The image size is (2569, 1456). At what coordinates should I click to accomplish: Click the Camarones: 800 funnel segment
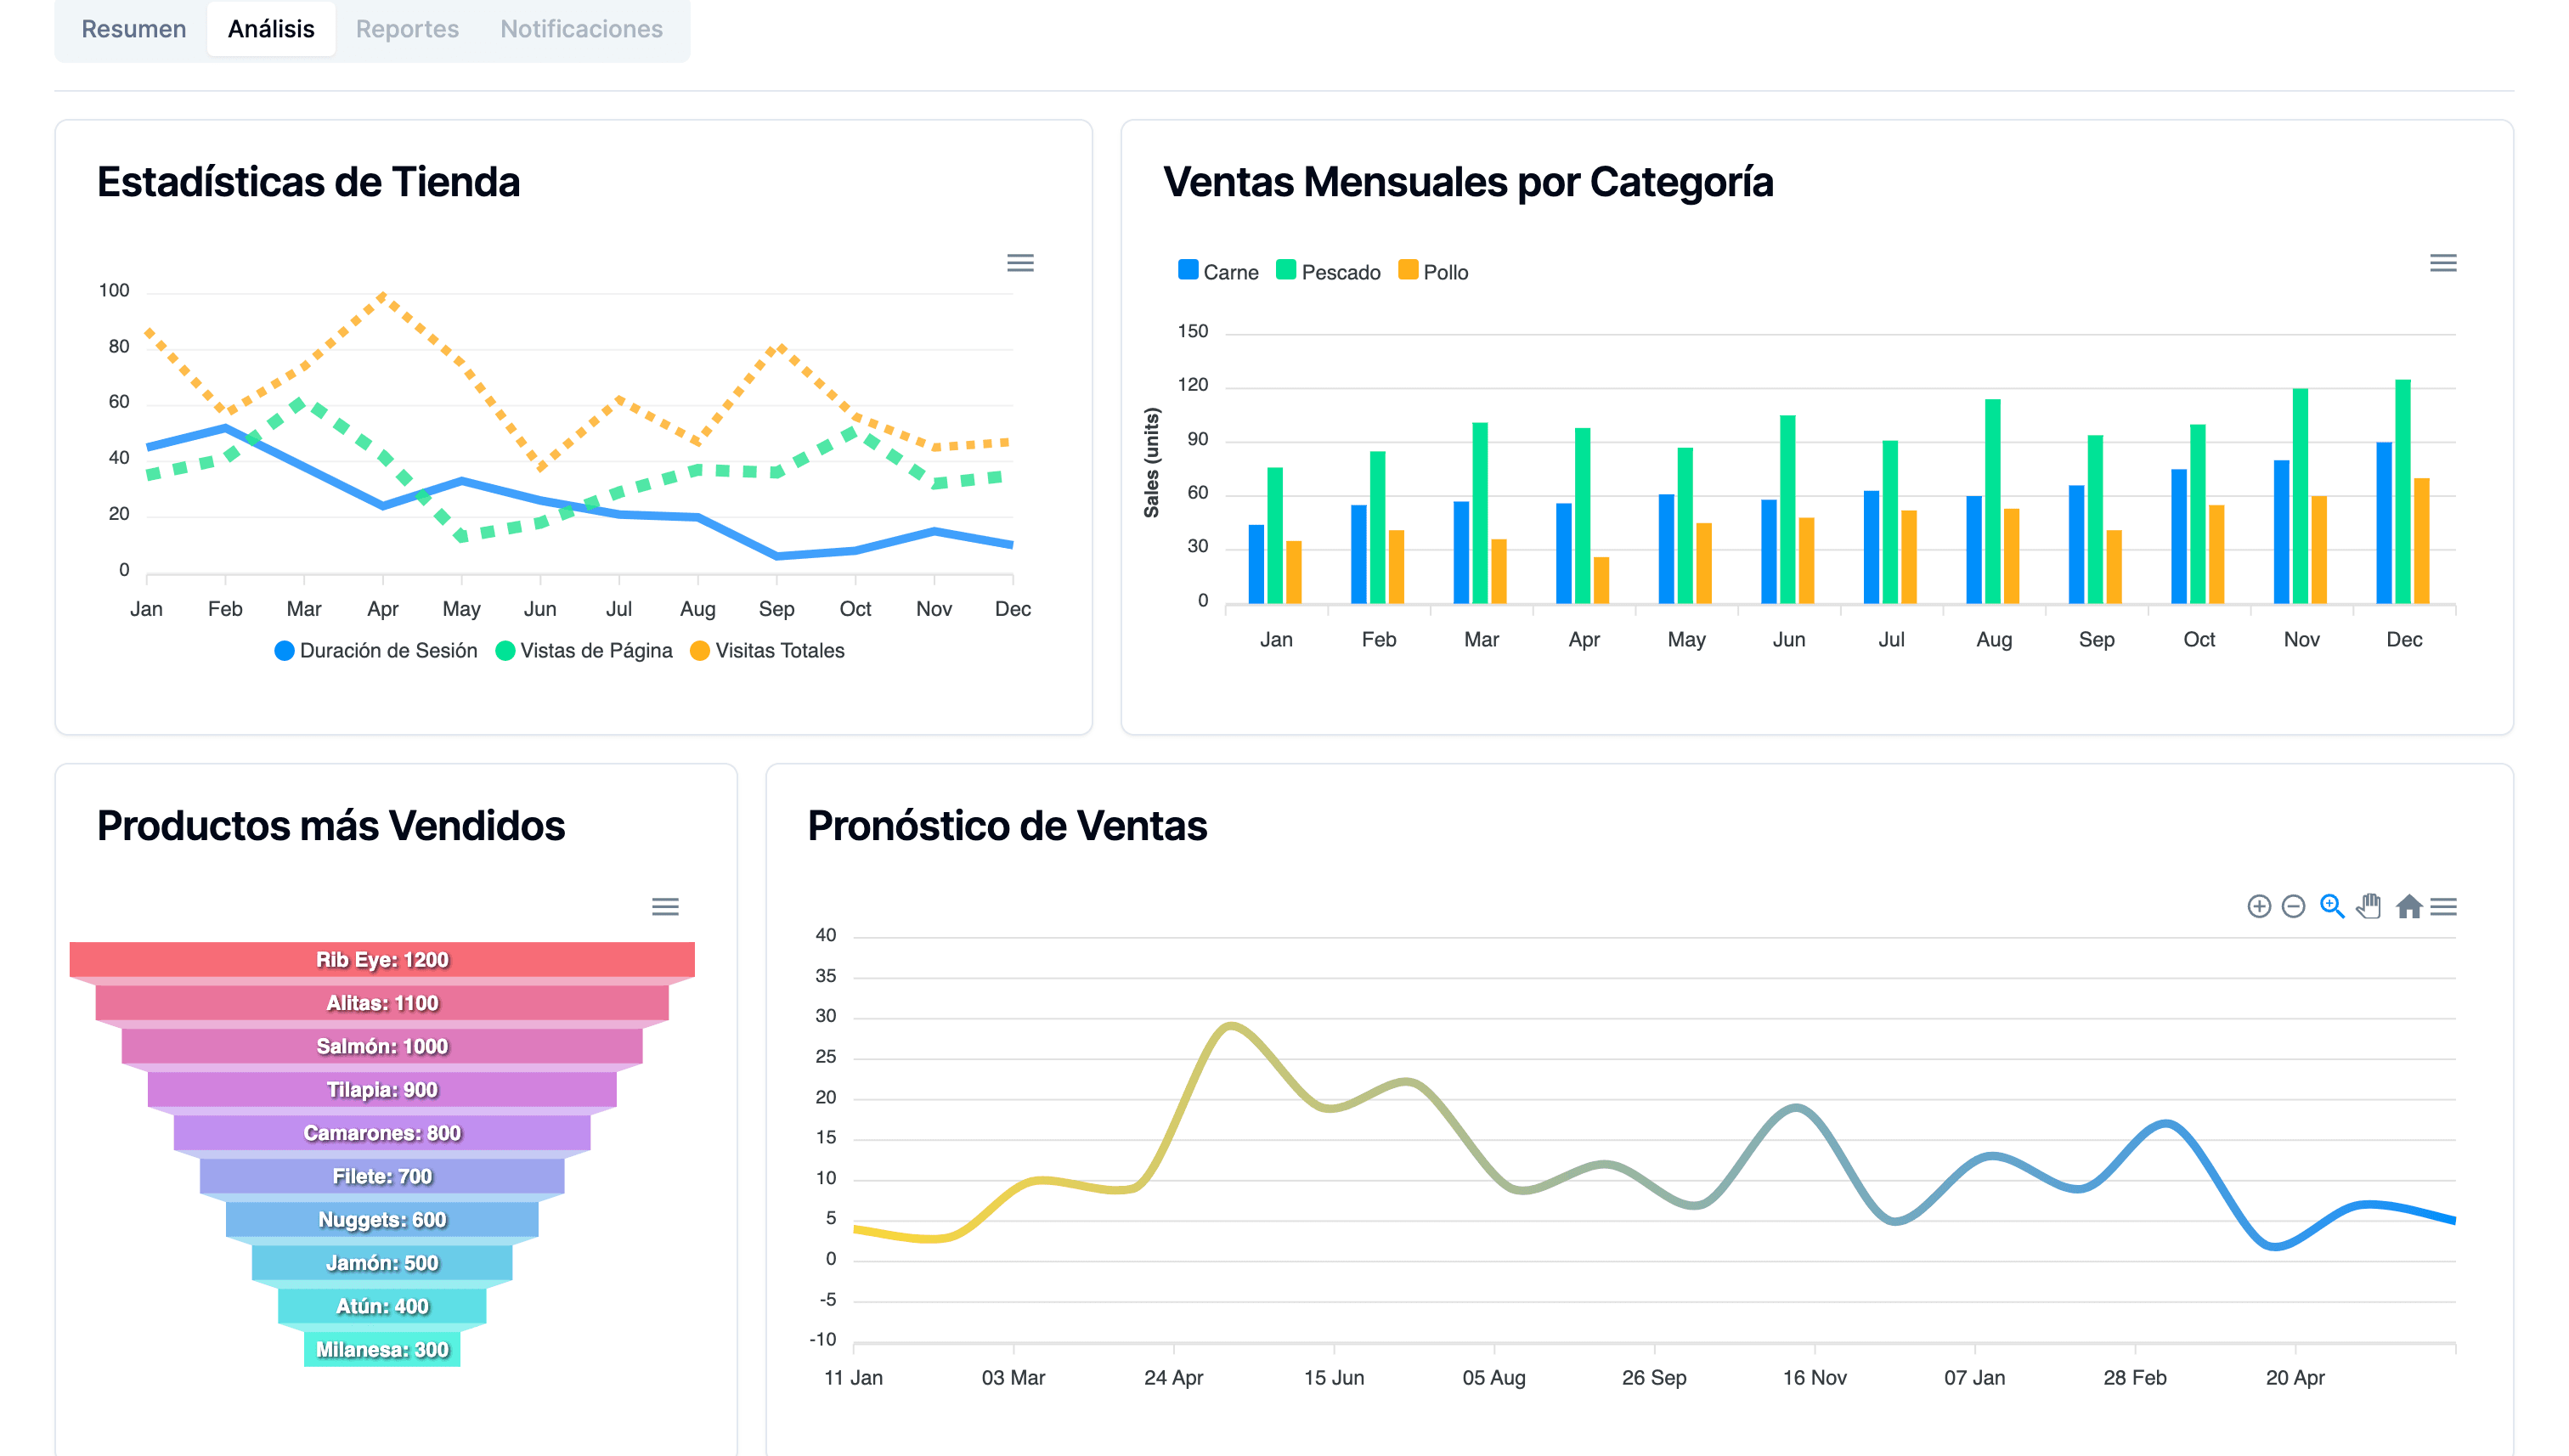(382, 1133)
